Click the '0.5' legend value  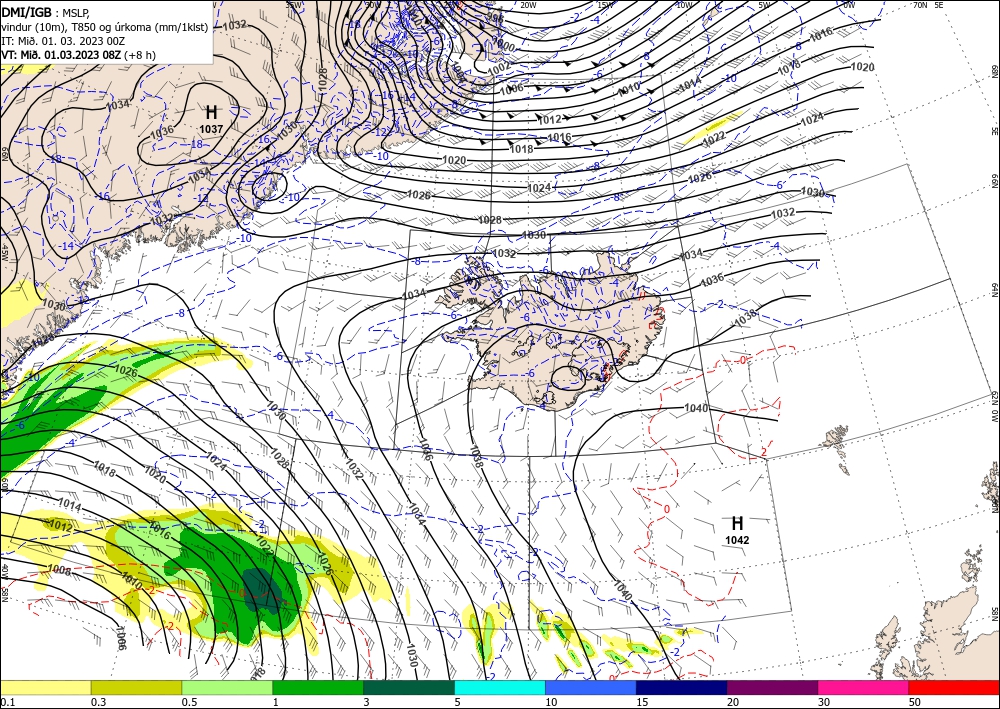point(189,702)
